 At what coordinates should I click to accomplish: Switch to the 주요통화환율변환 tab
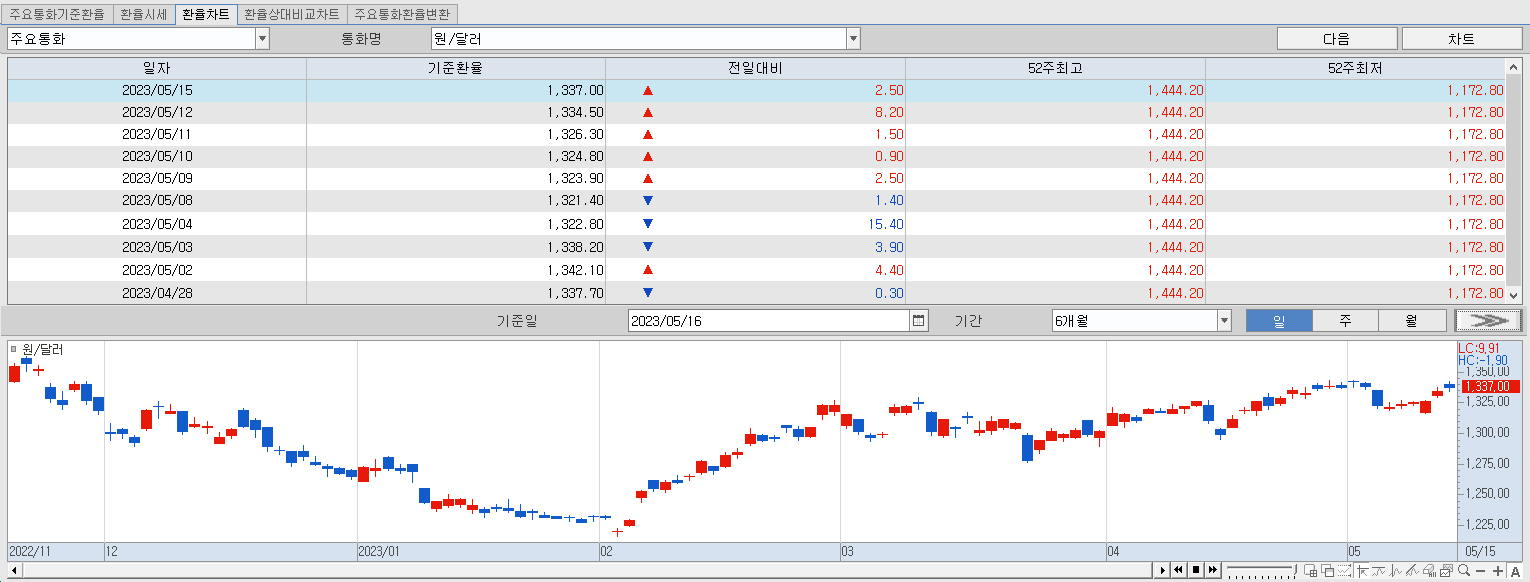(403, 15)
